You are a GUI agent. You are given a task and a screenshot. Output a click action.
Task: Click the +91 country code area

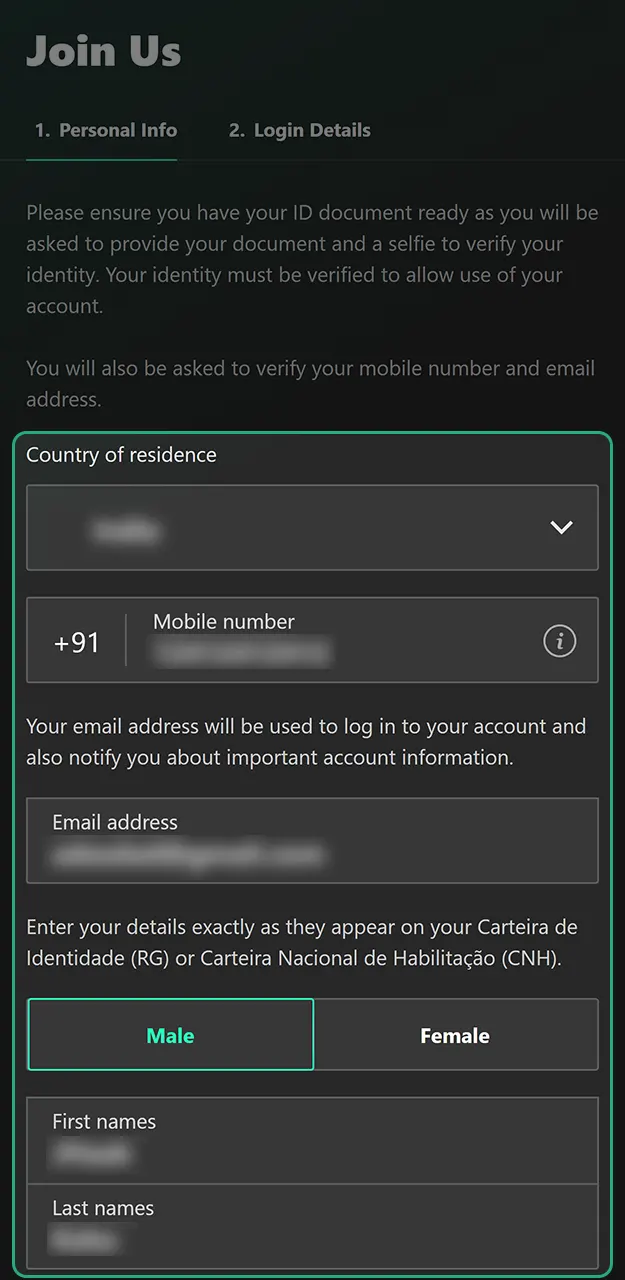pos(76,640)
